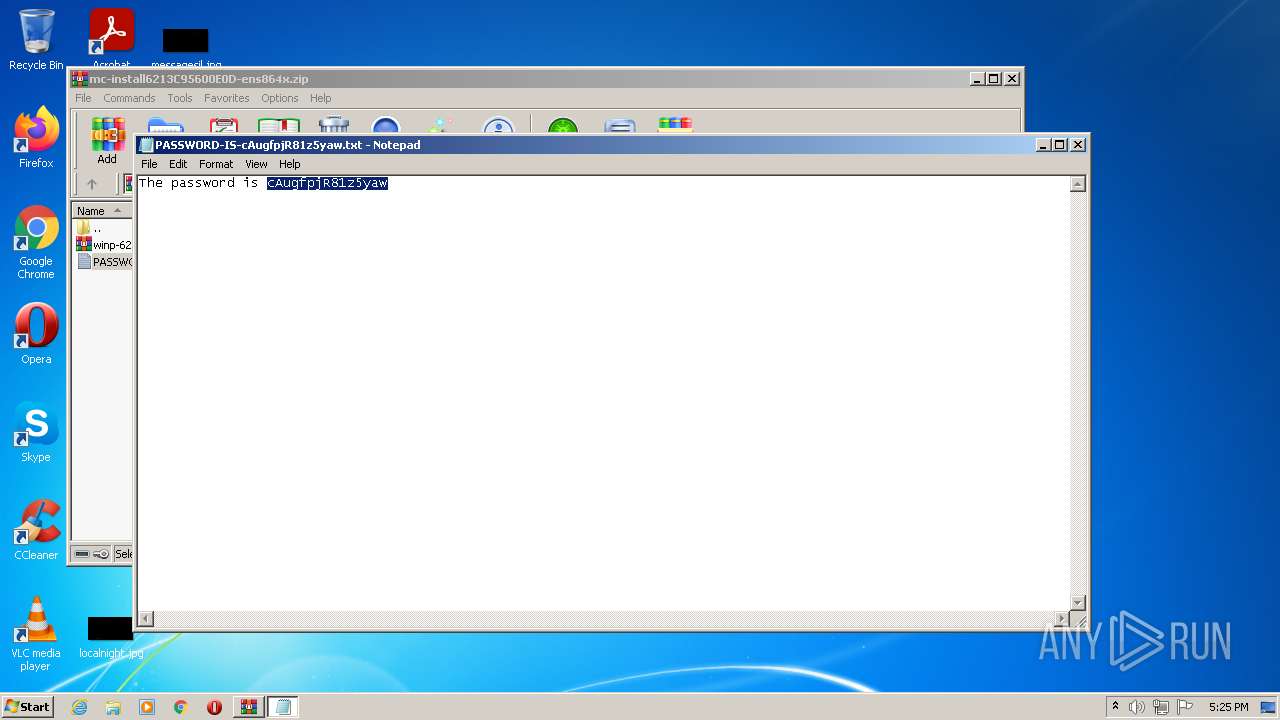Open WinRAR Commands menu
Screen dimensions: 1280x720
pyautogui.click(x=129, y=98)
